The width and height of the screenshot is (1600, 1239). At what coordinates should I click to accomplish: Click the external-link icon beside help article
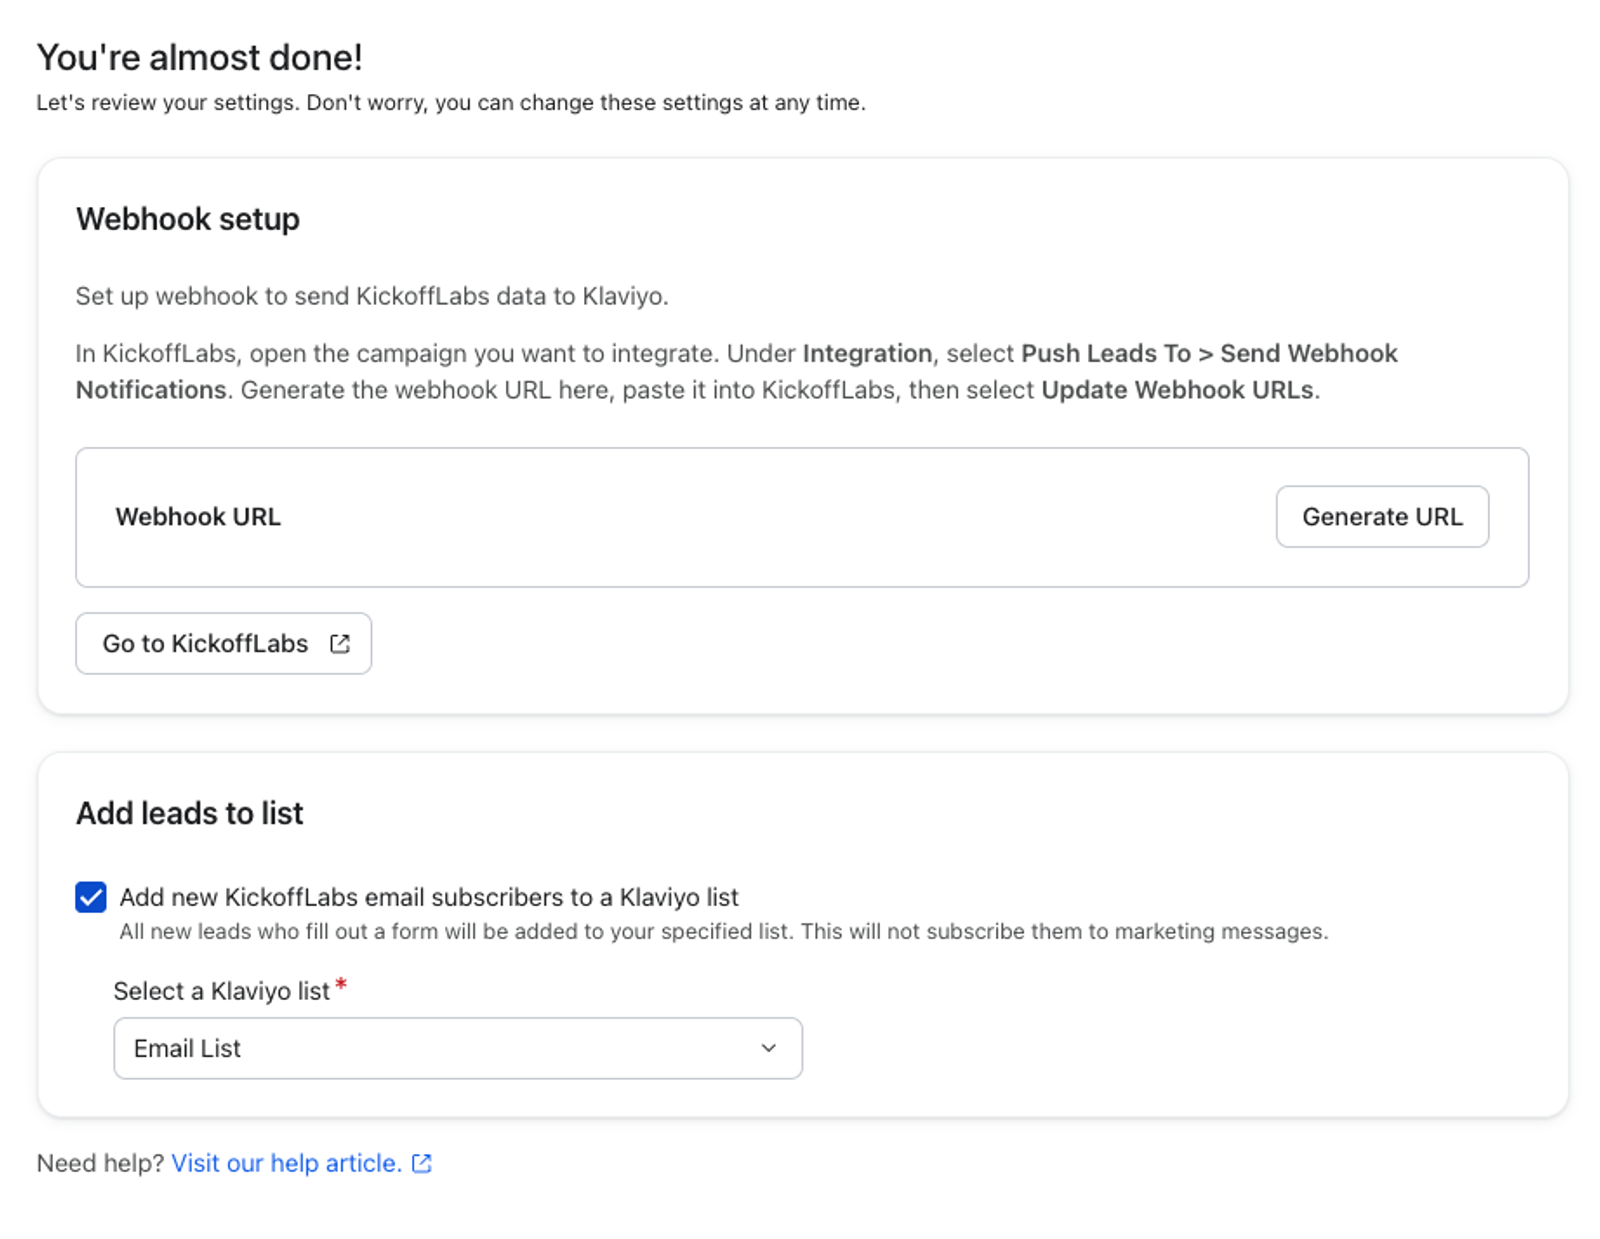pyautogui.click(x=422, y=1163)
